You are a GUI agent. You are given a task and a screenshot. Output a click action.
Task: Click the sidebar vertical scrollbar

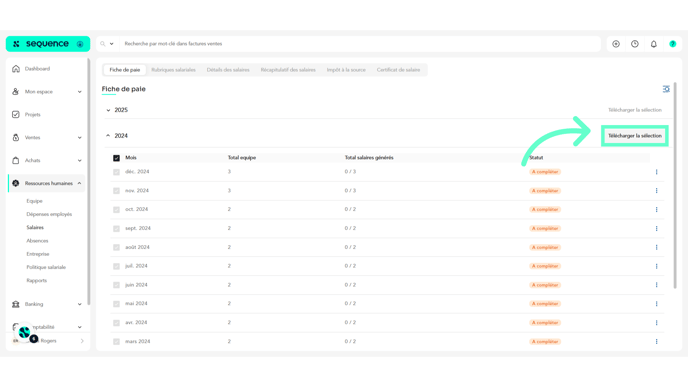click(x=89, y=182)
